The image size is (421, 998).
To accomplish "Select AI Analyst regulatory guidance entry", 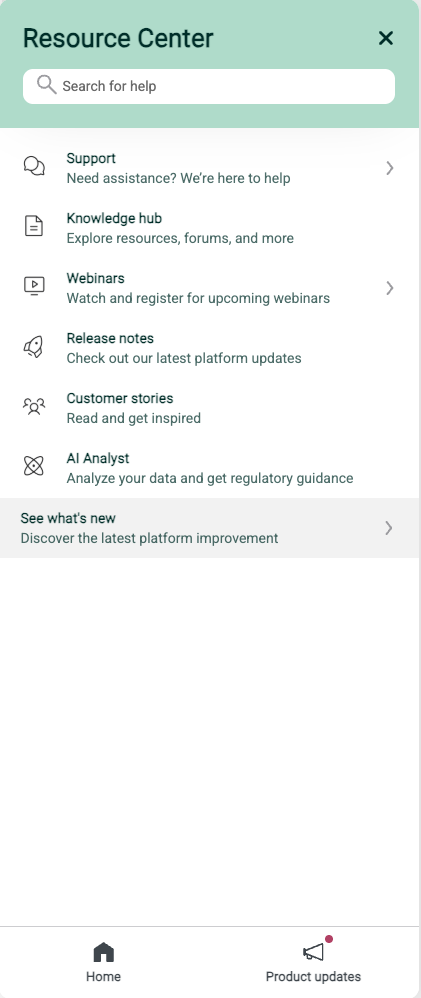I will [210, 468].
